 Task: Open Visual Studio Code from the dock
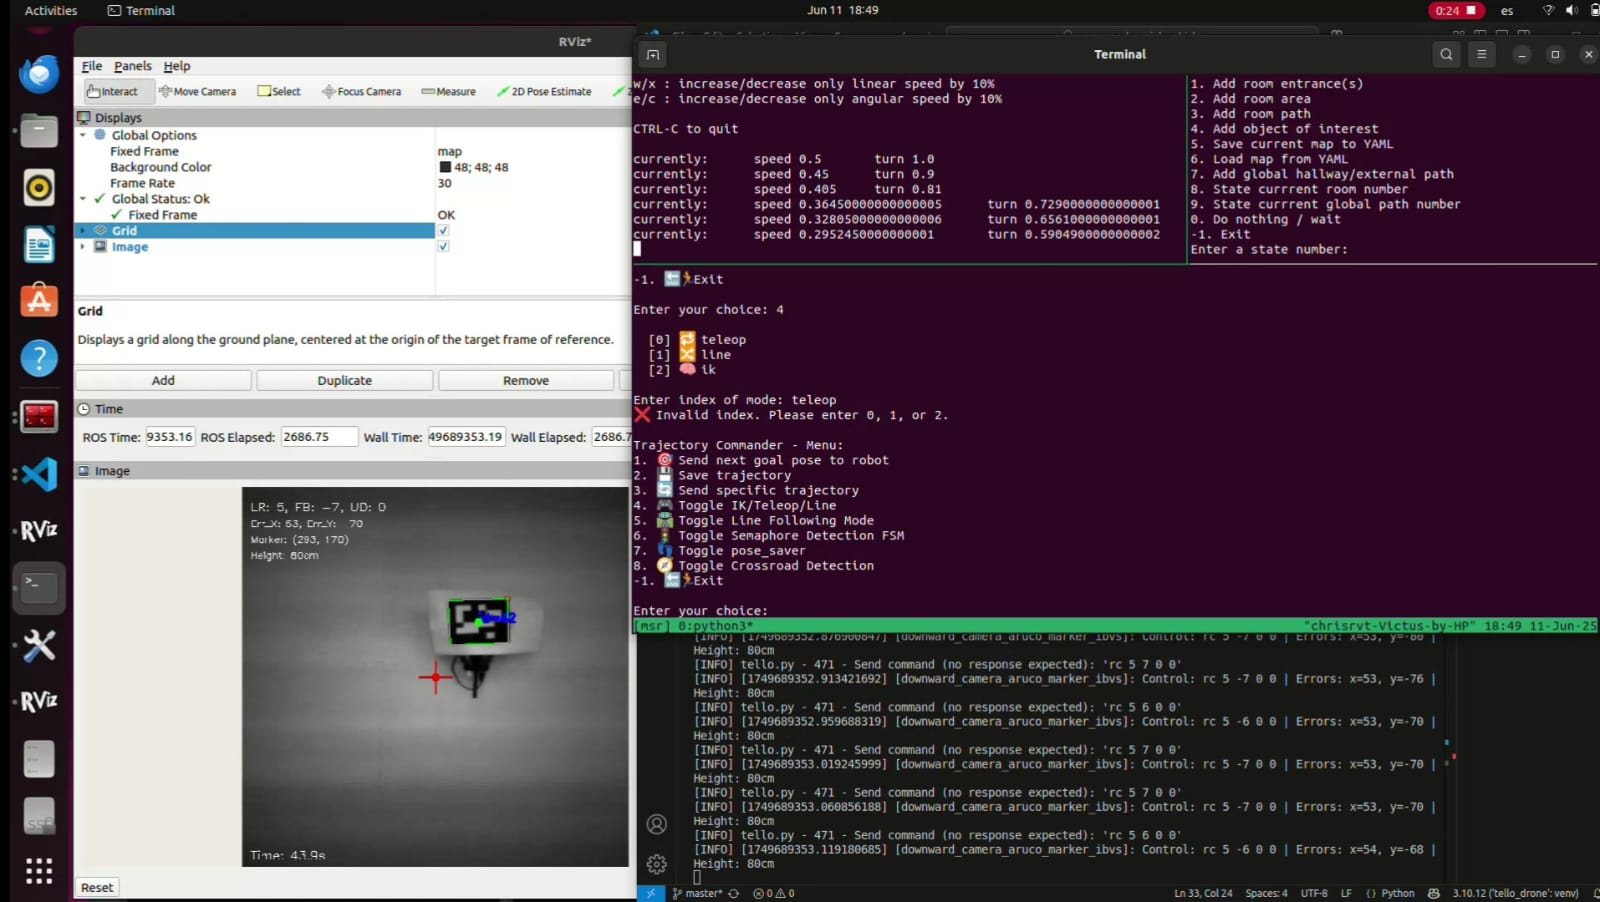[x=39, y=474]
